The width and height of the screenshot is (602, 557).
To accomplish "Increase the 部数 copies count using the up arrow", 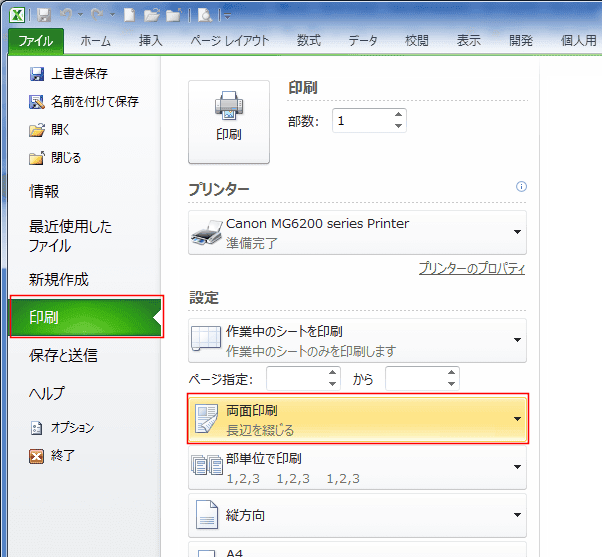I will pyautogui.click(x=399, y=114).
